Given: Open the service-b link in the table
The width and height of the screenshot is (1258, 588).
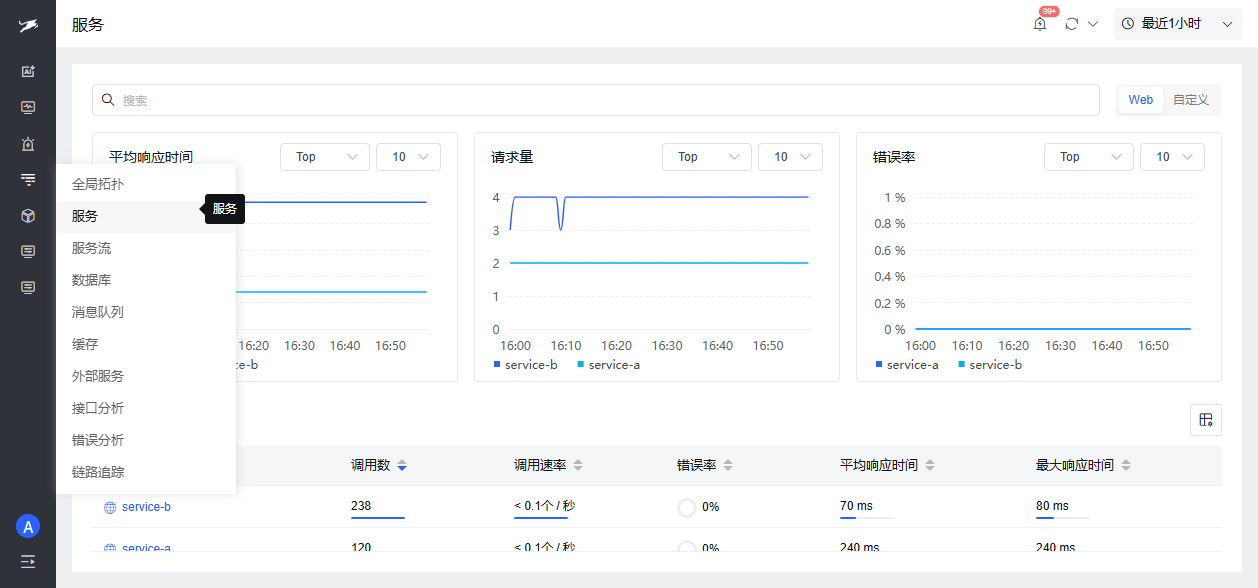Looking at the screenshot, I should (146, 507).
